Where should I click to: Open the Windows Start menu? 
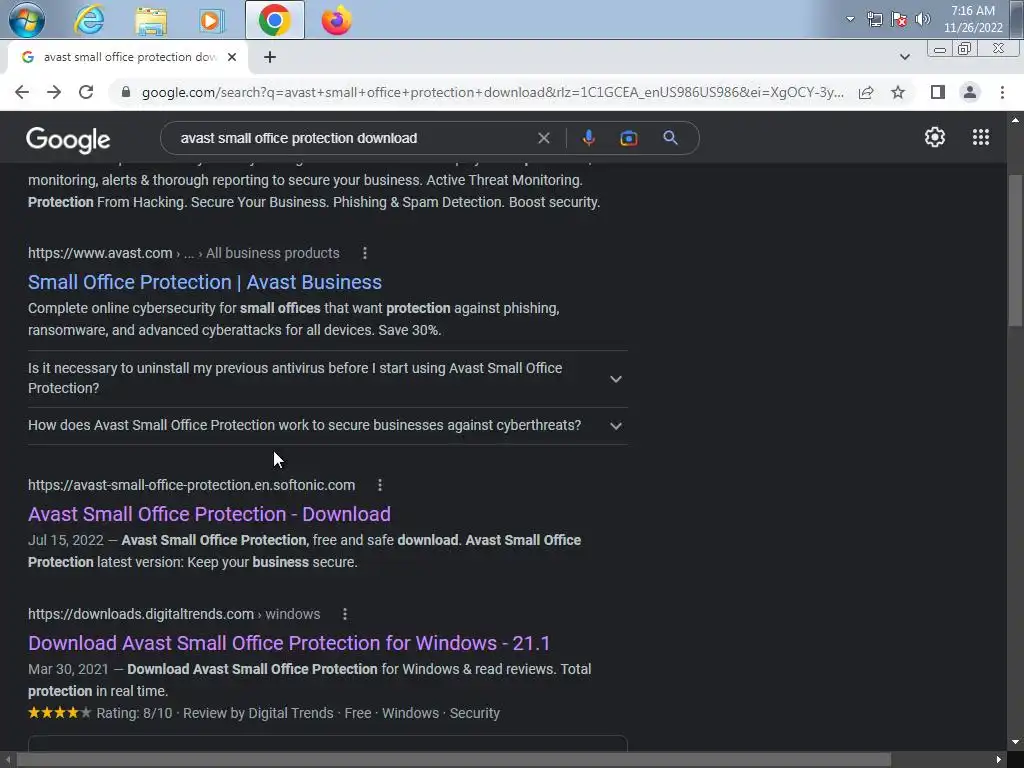[x=27, y=20]
